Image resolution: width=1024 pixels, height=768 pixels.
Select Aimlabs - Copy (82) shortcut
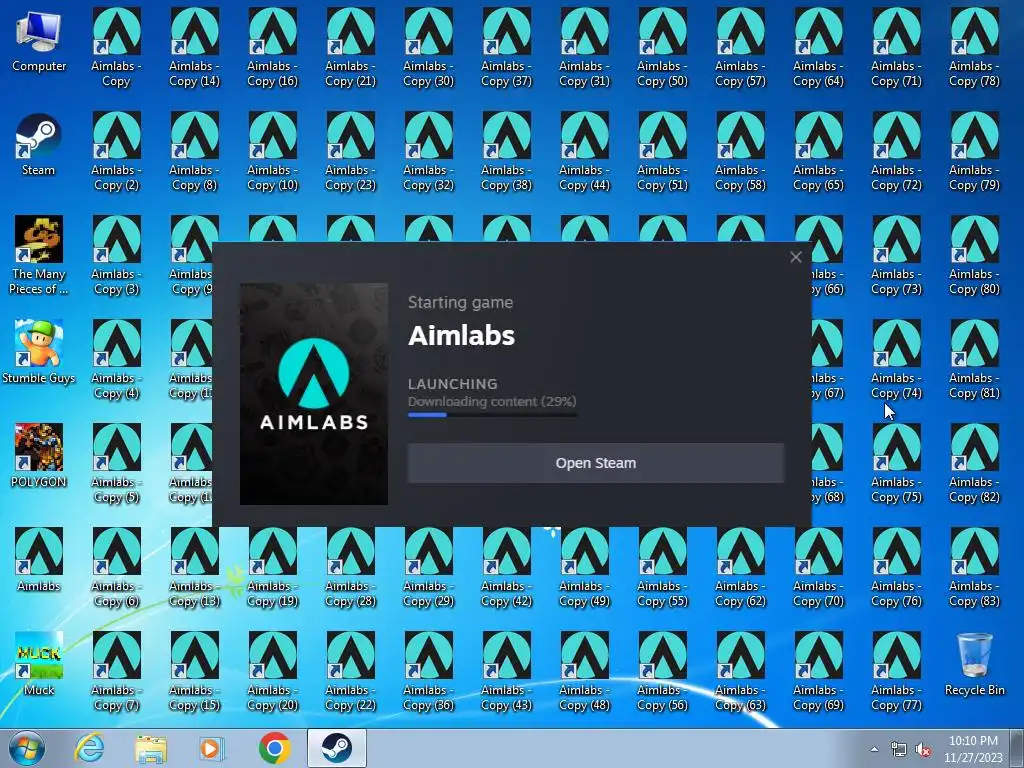tap(974, 463)
